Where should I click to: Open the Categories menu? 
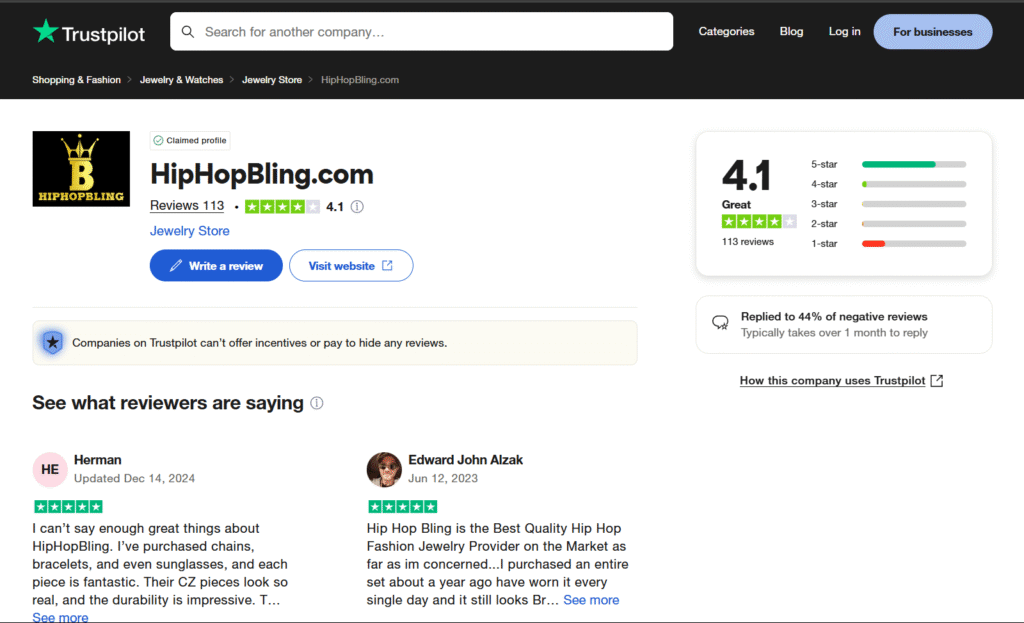tap(726, 31)
